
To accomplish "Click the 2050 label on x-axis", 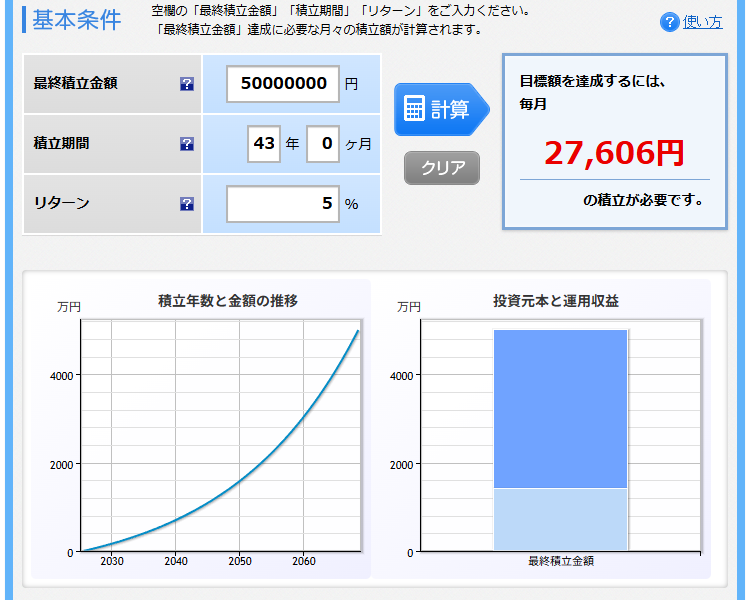I will 240,562.
